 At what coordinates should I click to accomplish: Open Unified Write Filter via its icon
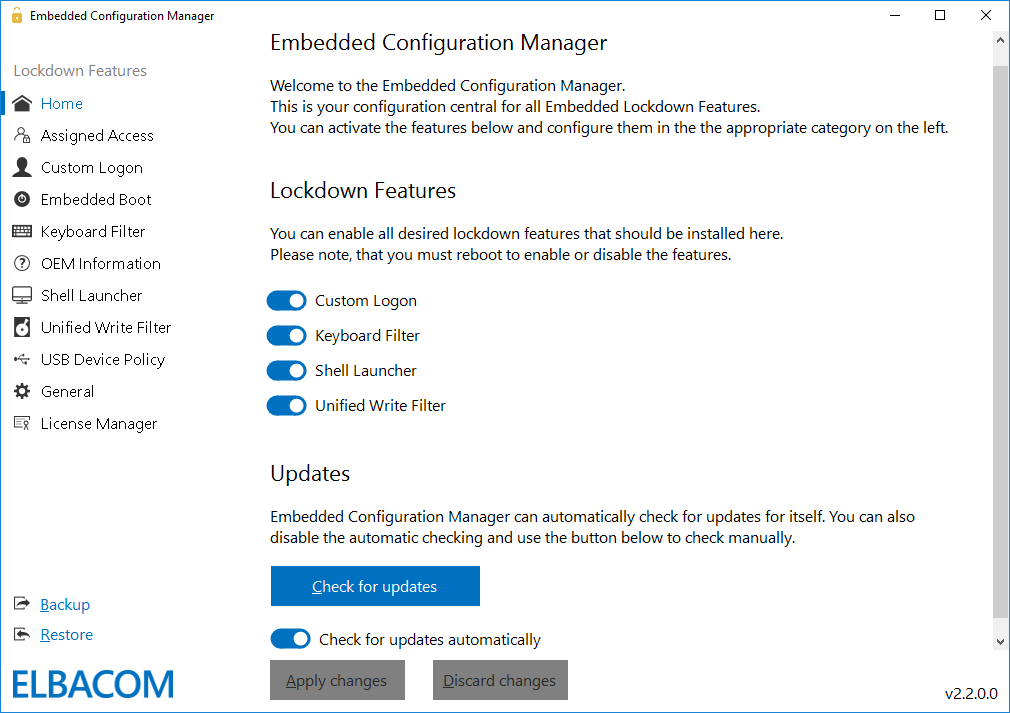point(21,327)
